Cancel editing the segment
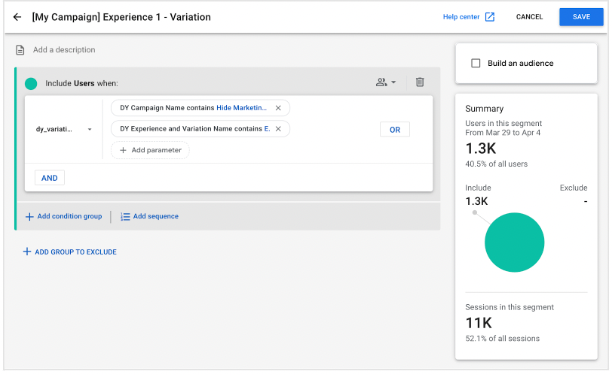 click(x=529, y=17)
